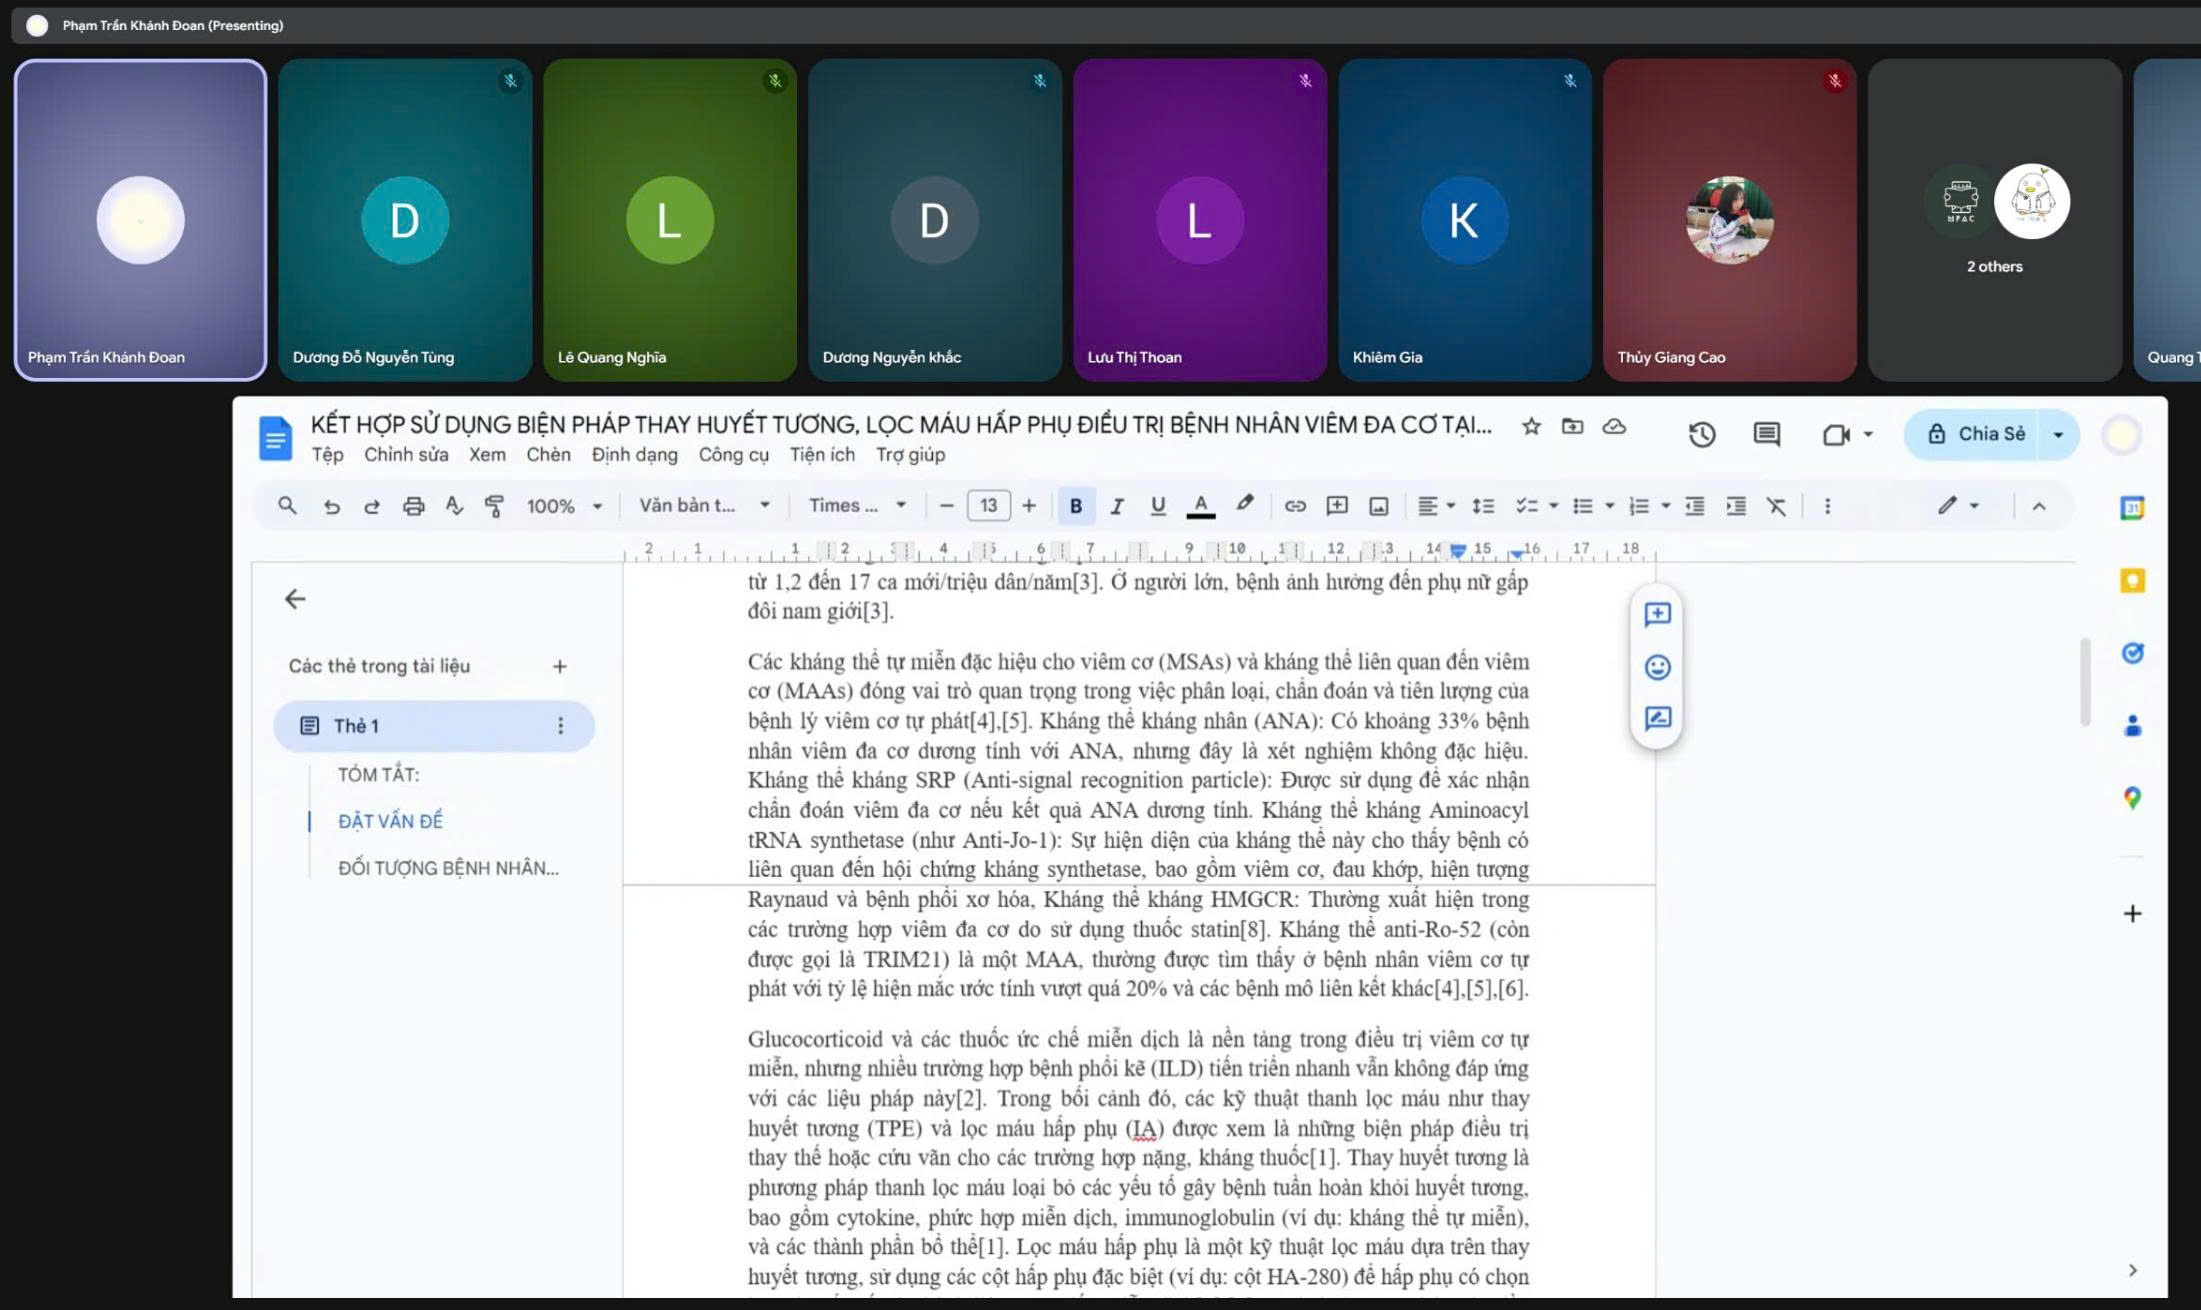Click the emoji reaction icon beside page
The height and width of the screenshot is (1310, 2201).
coord(1657,667)
